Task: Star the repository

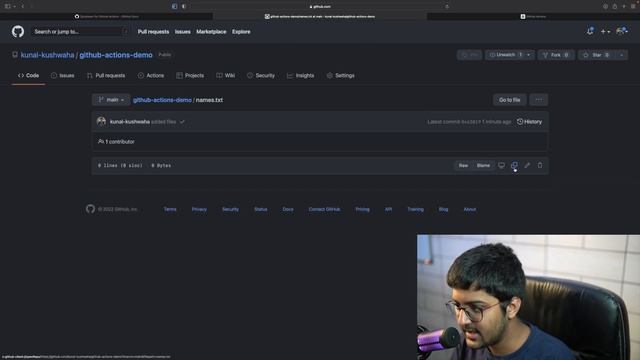Action: (596, 55)
